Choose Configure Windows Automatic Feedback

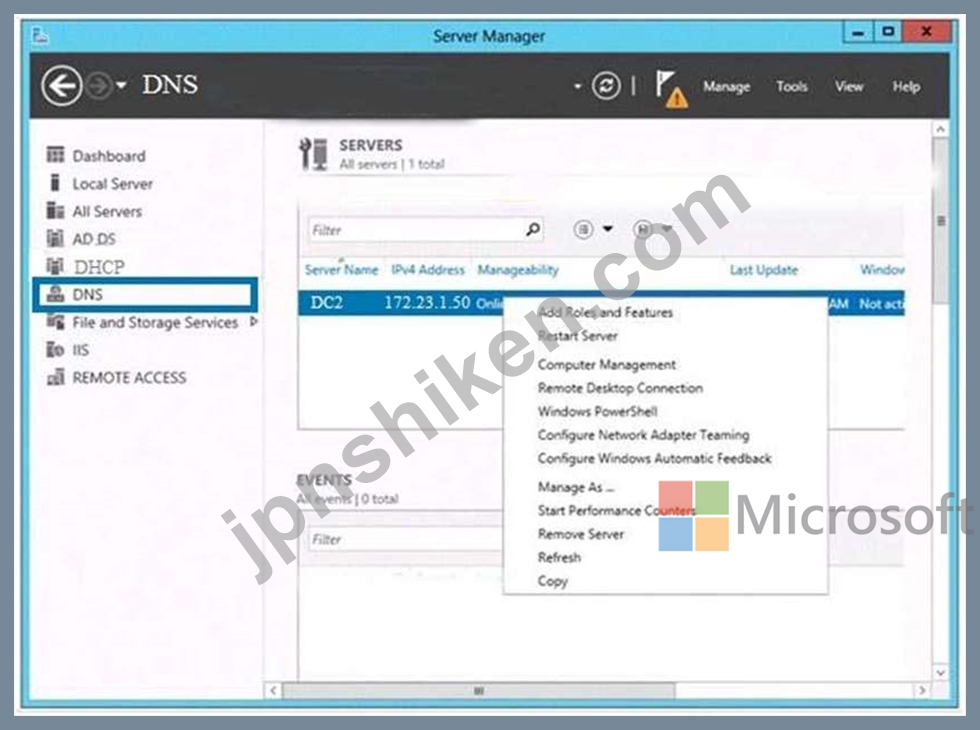654,459
